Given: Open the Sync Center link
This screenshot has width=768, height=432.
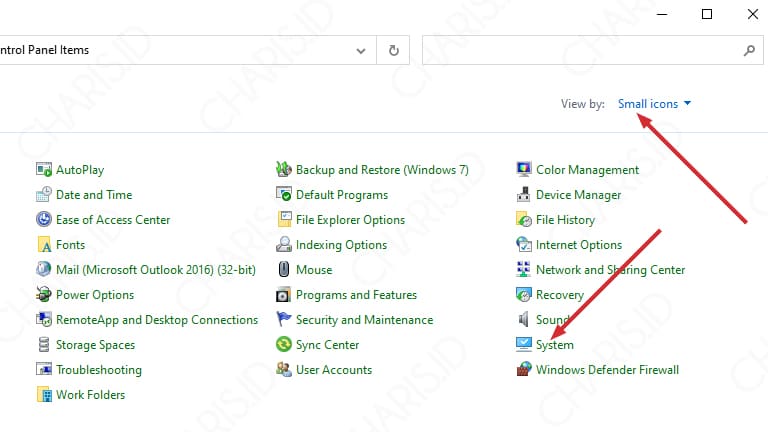Looking at the screenshot, I should click(x=327, y=345).
